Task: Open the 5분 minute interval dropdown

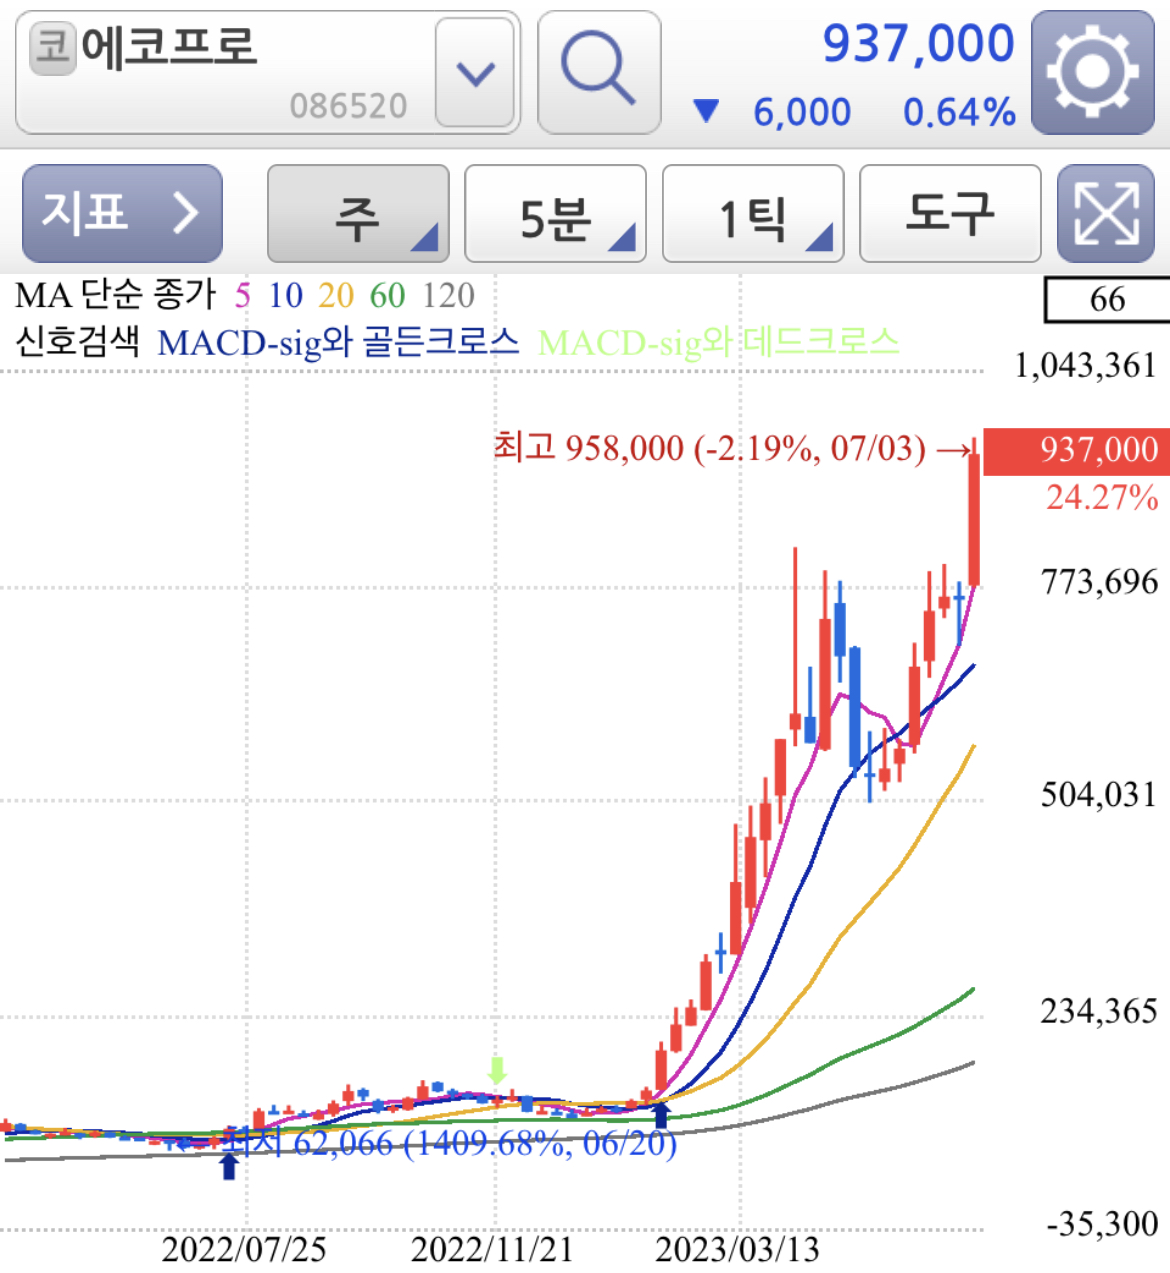Action: pos(555,213)
